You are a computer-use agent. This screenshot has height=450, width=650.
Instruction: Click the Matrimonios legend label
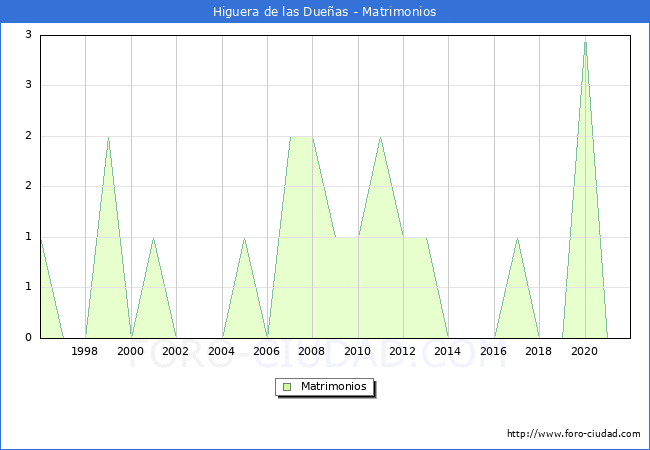[x=334, y=386]
